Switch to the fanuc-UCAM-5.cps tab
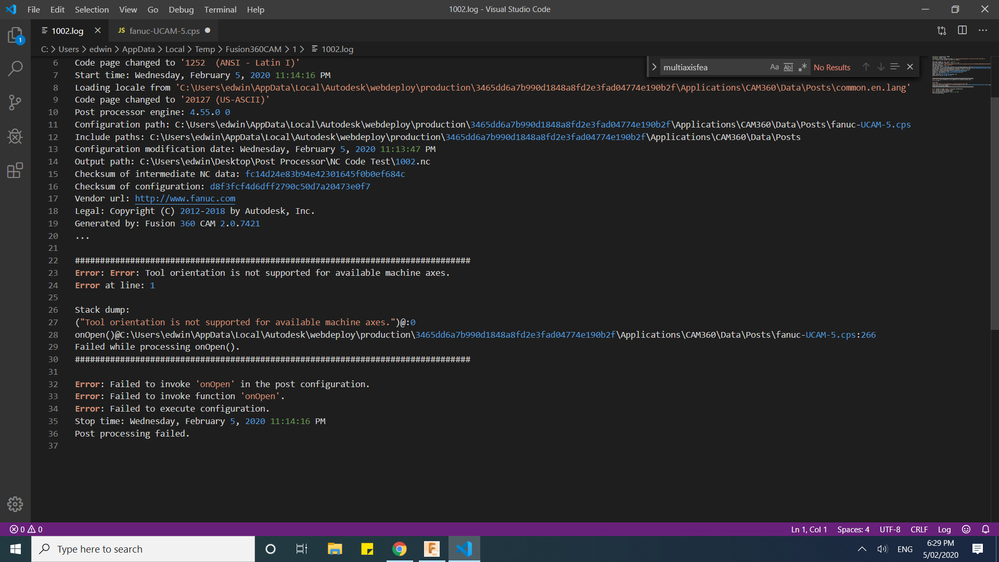 [163, 31]
